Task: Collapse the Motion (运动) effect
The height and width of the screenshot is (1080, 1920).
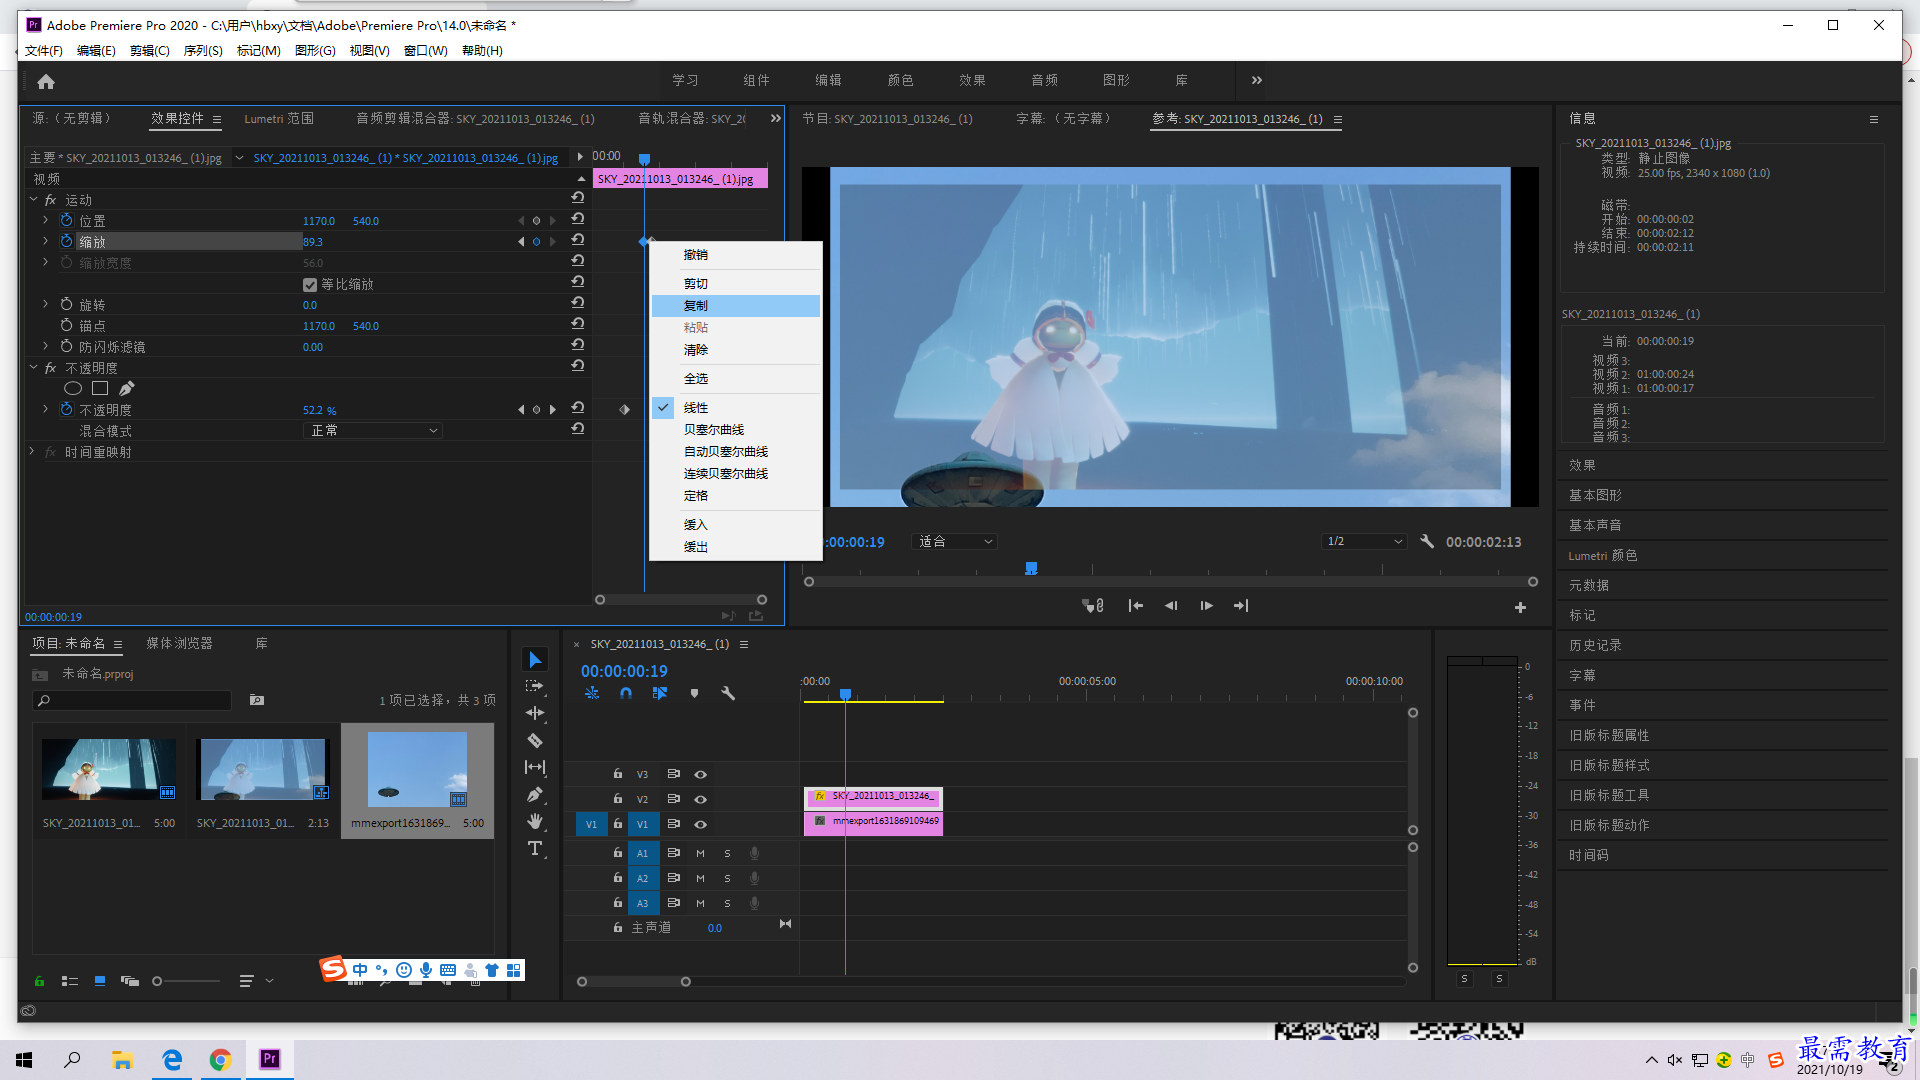Action: (33, 200)
